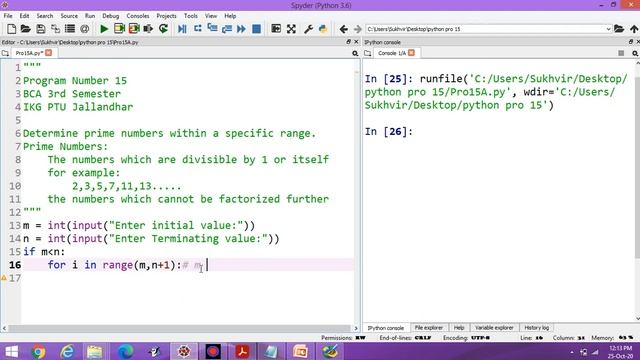This screenshot has width=640, height=360.
Task: Browse working directory folder icon
Action: click(x=619, y=29)
